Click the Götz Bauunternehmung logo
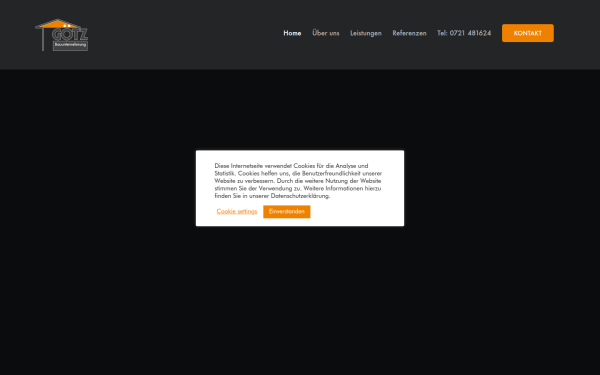 [62, 35]
